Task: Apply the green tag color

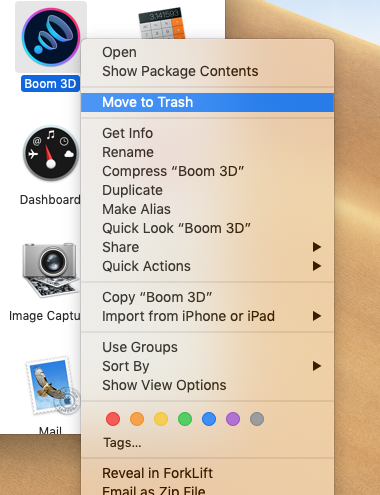Action: [185, 419]
